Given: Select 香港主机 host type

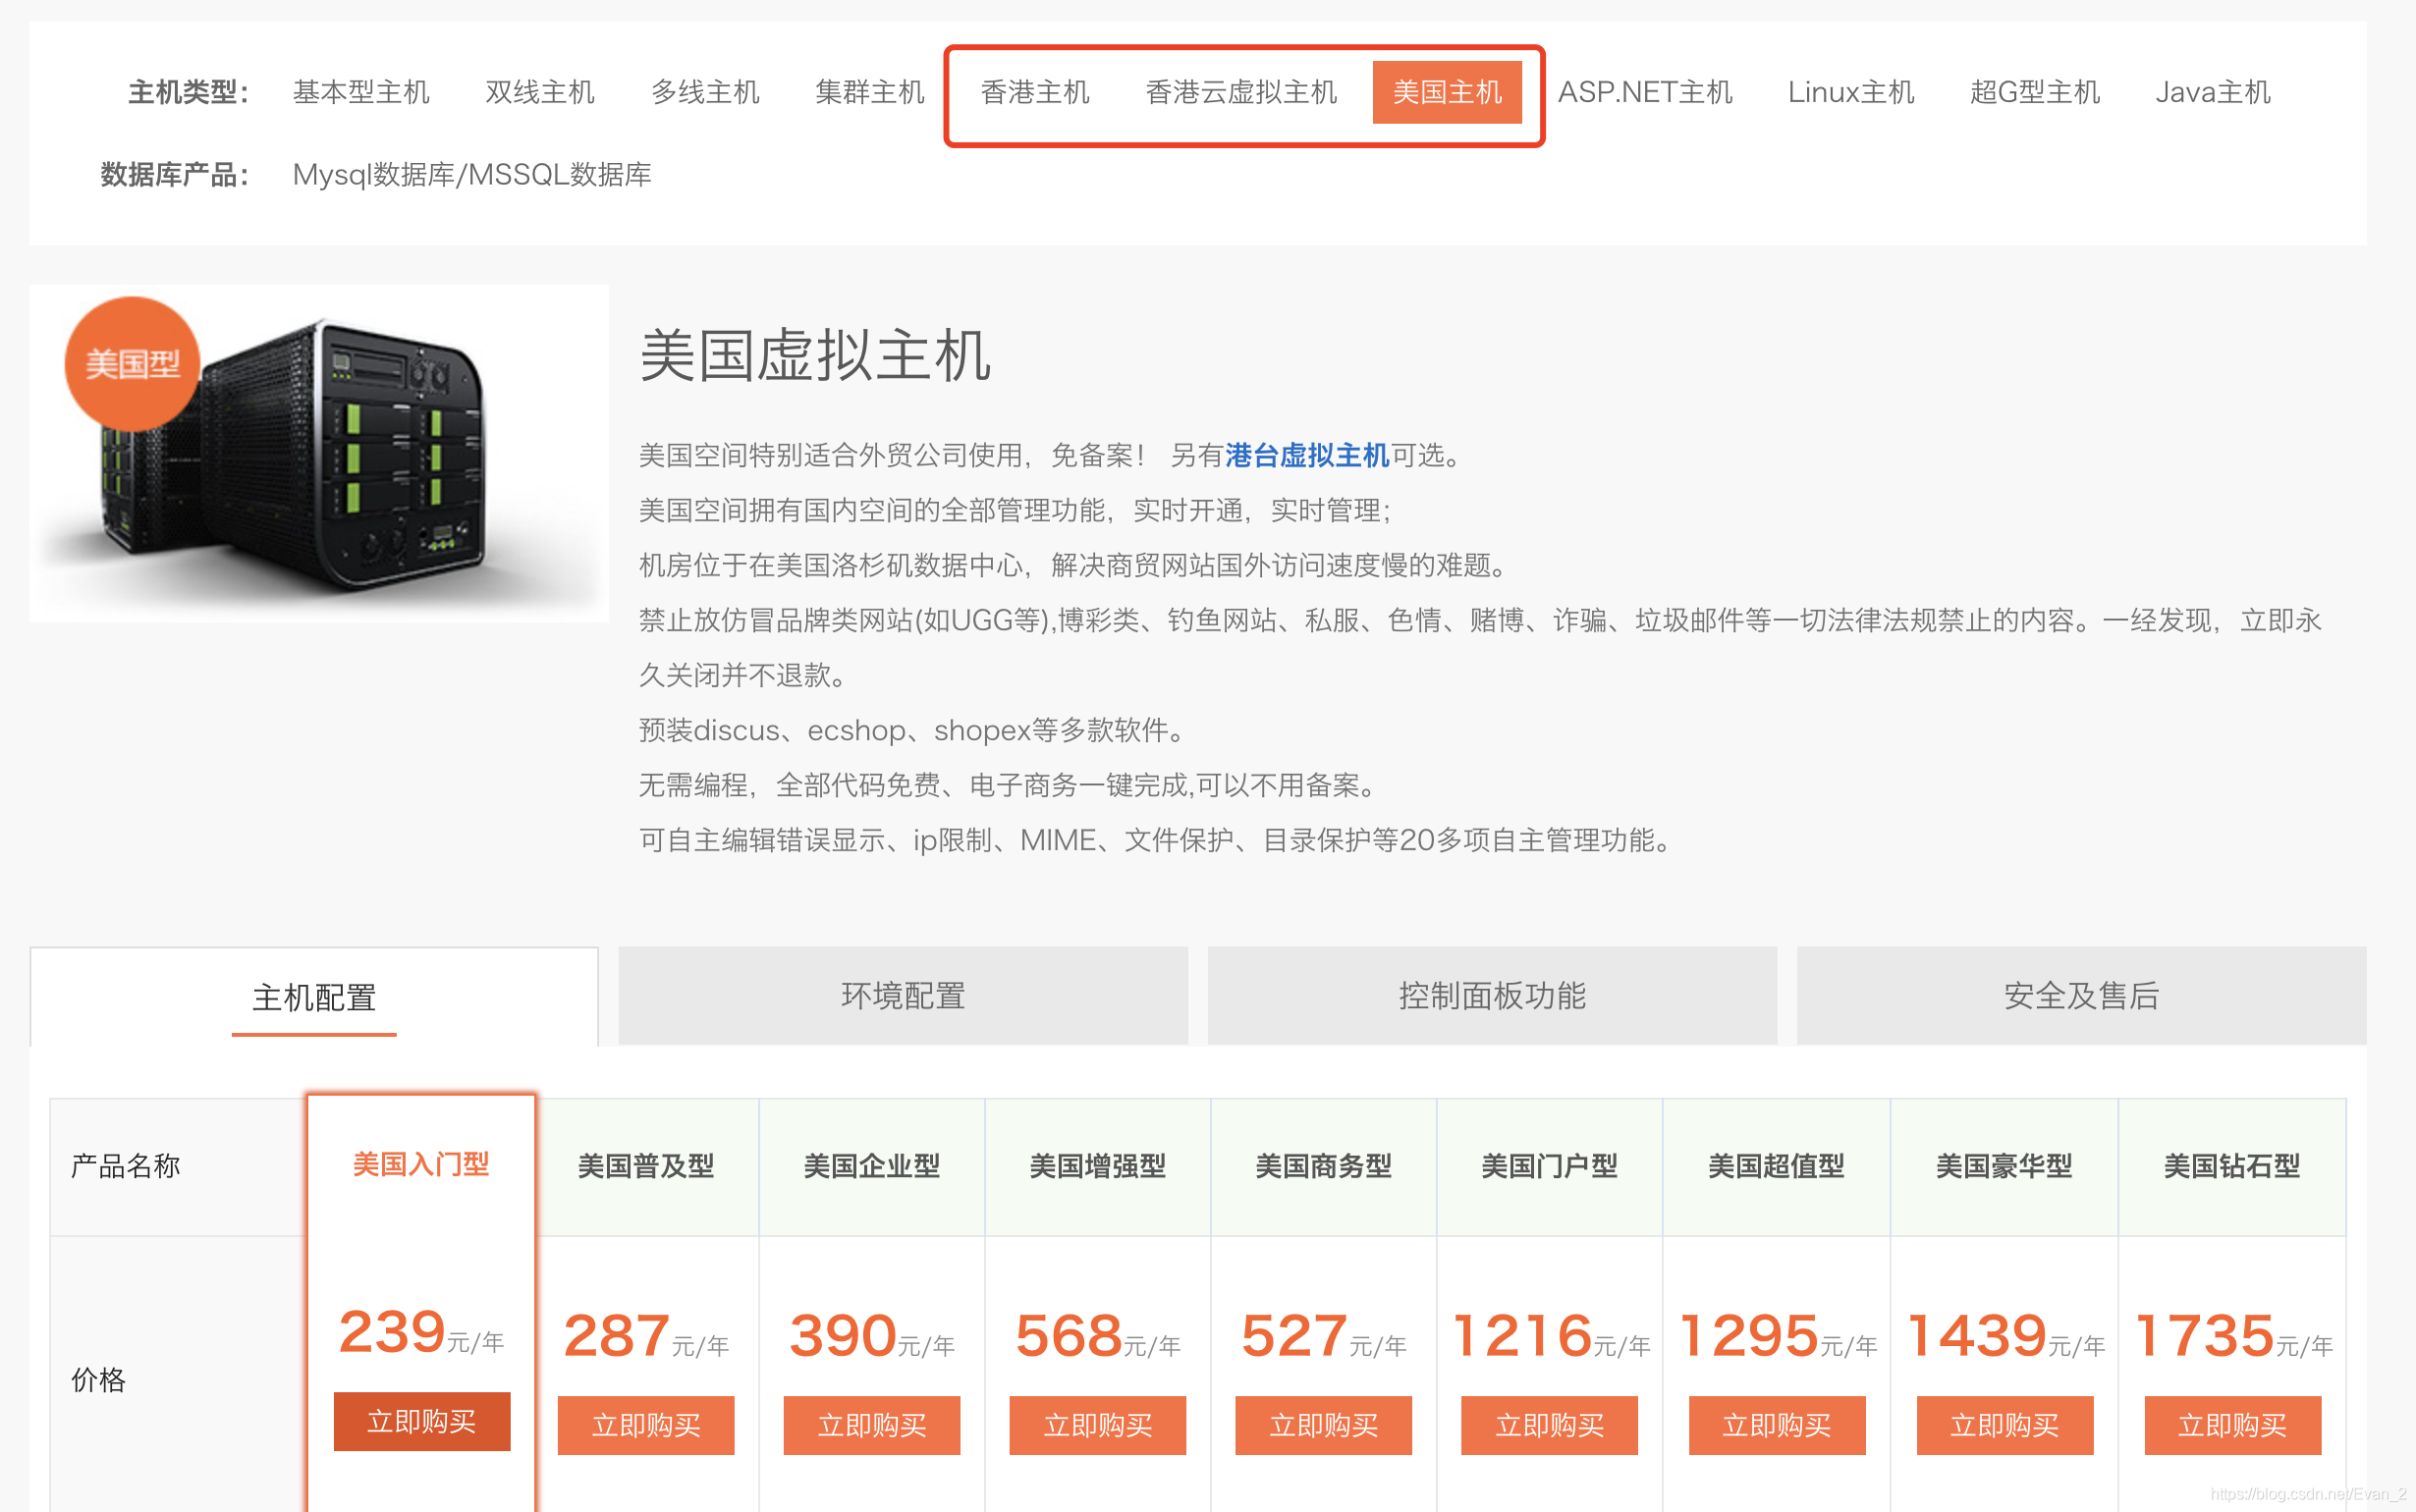Looking at the screenshot, I should pyautogui.click(x=1035, y=92).
